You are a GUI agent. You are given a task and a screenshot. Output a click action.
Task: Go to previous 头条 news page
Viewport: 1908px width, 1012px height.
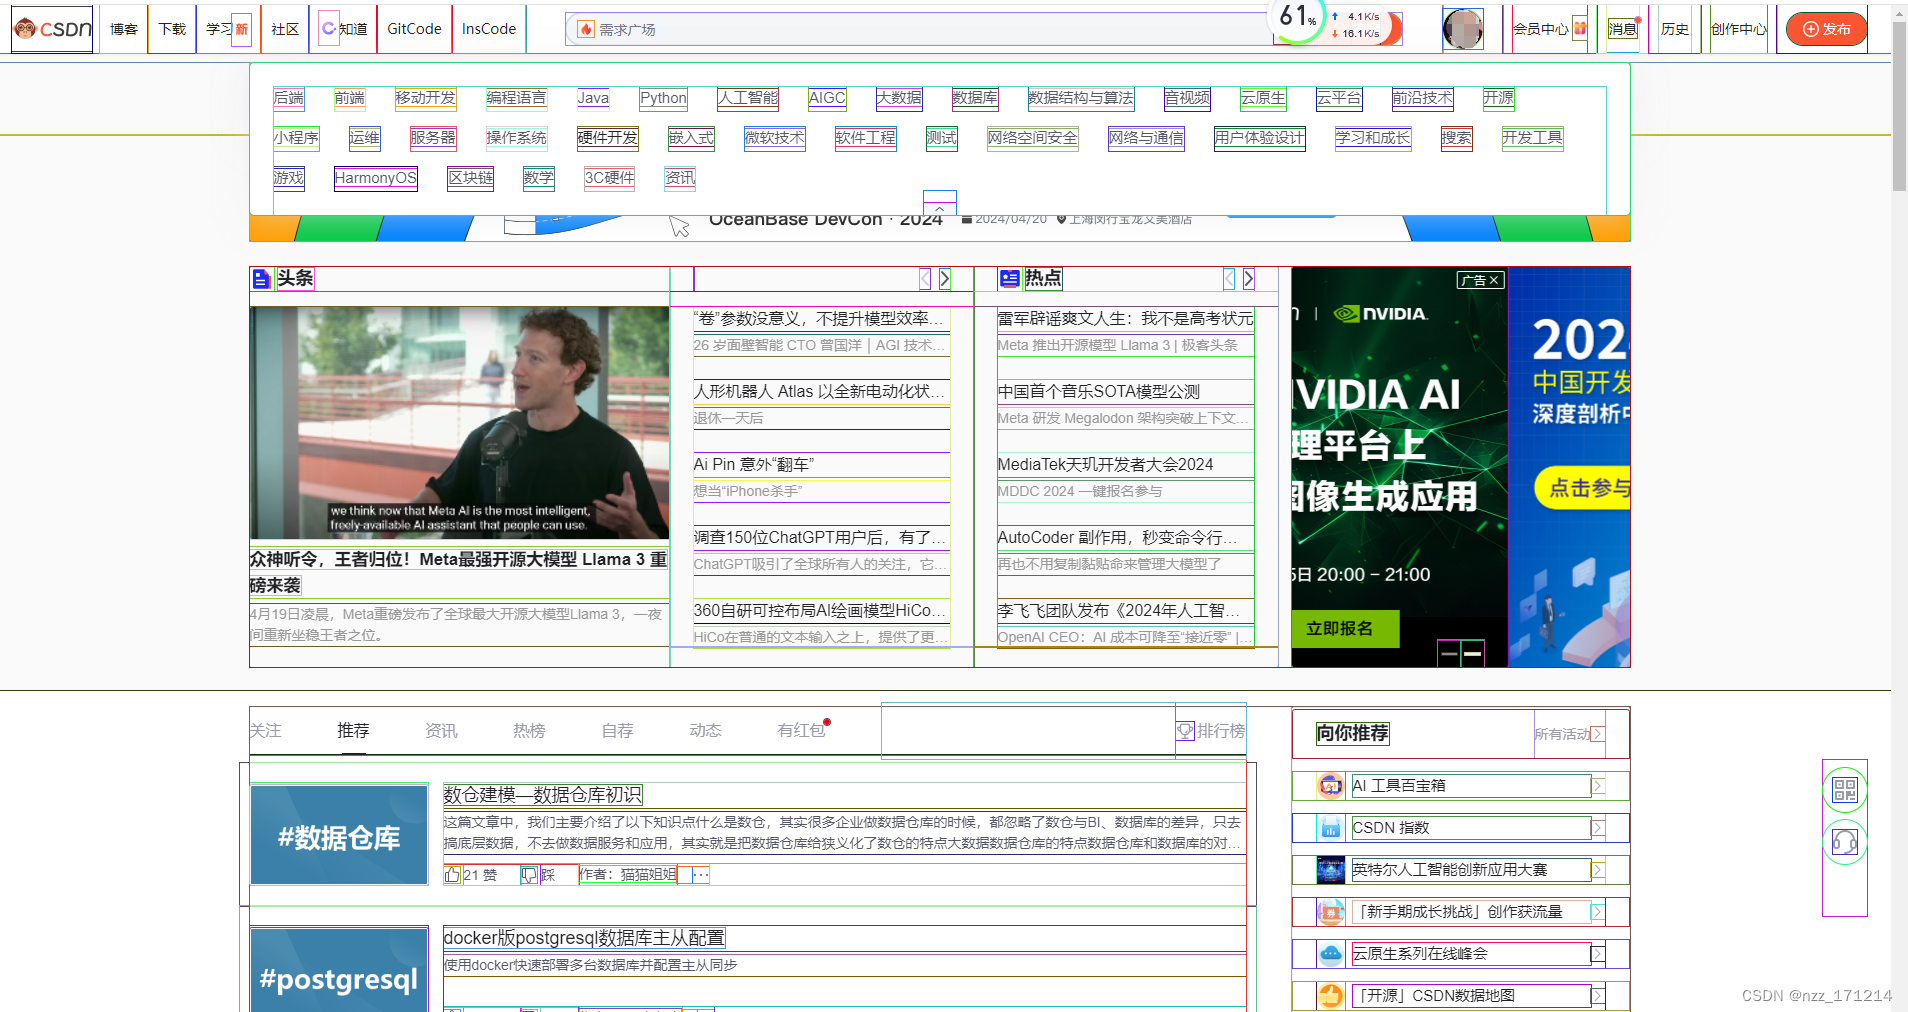(925, 279)
